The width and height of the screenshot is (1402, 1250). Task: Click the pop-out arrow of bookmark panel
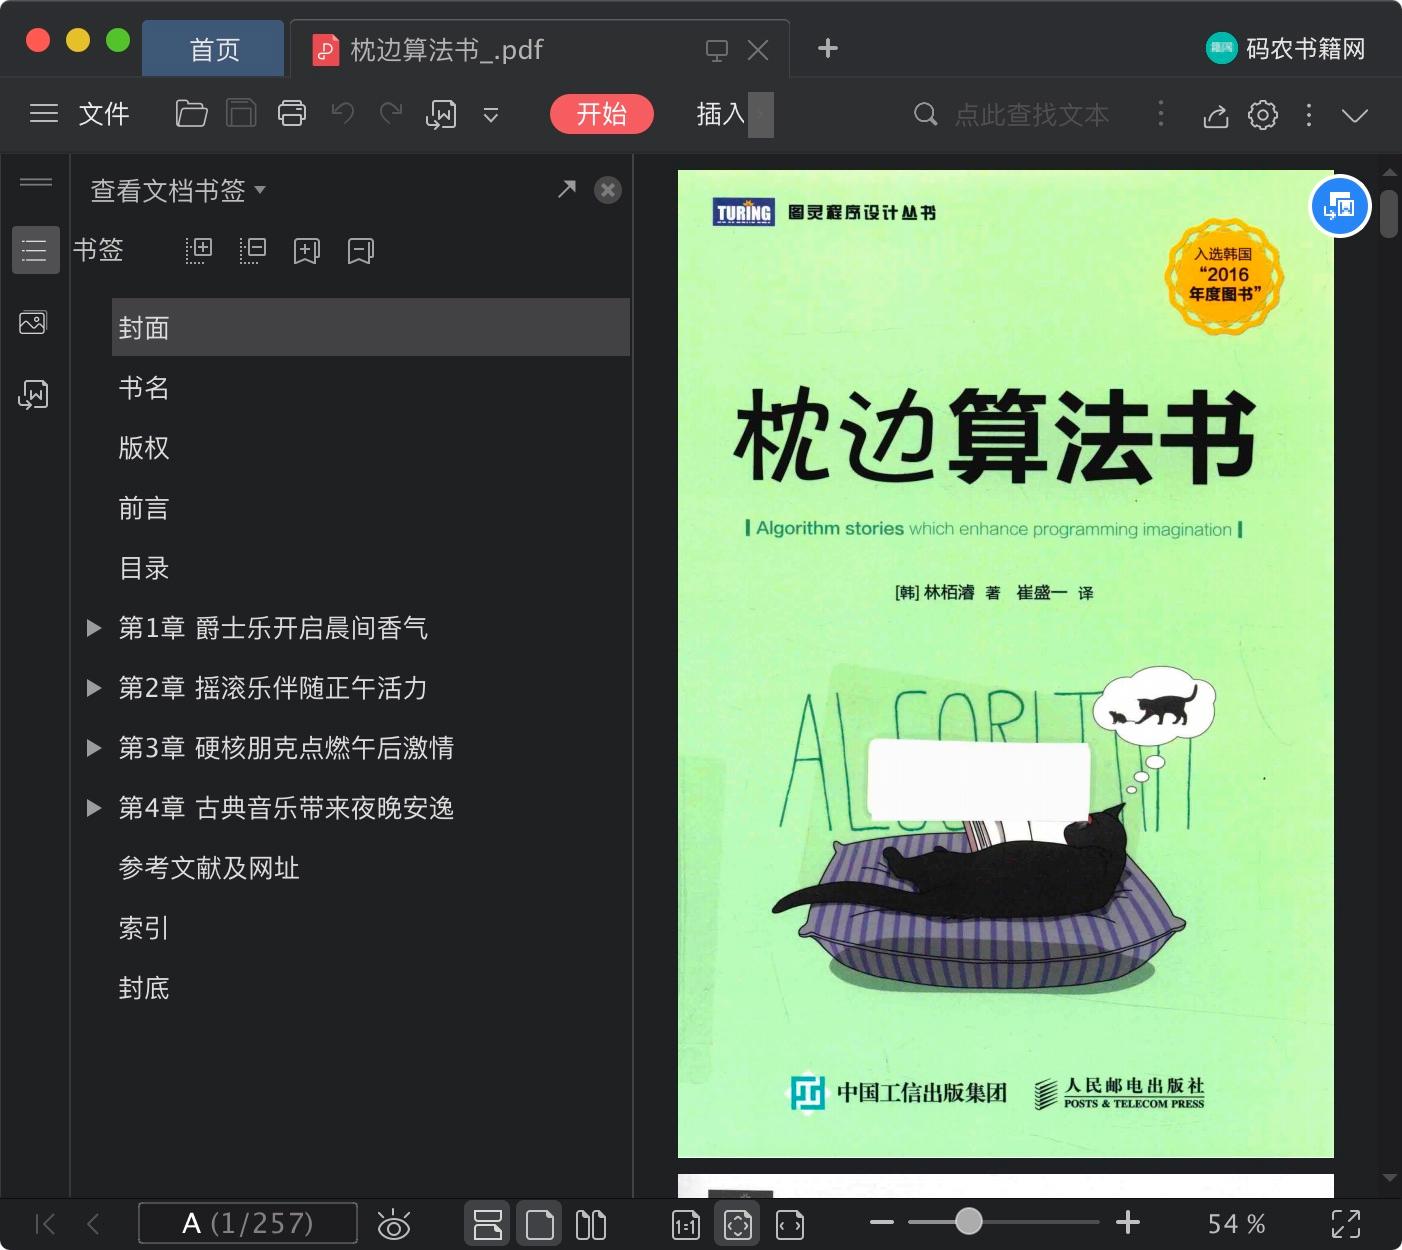(567, 189)
